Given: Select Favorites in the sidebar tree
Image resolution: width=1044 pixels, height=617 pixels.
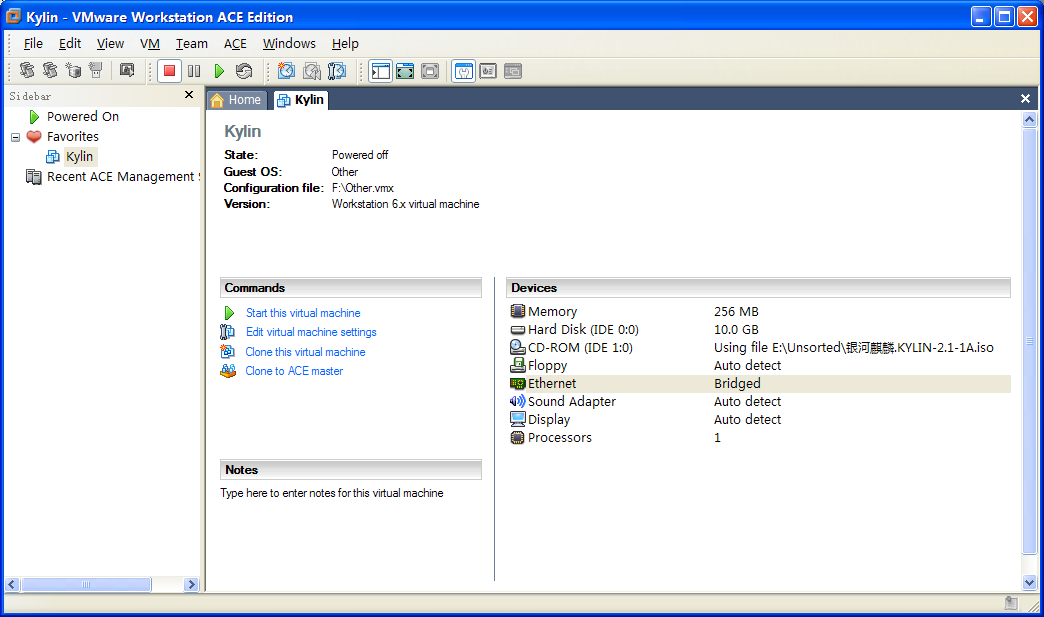Looking at the screenshot, I should point(73,136).
